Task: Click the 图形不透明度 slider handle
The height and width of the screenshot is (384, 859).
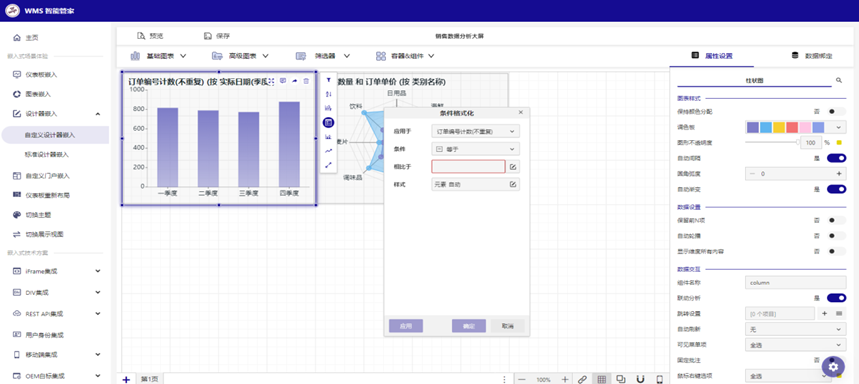Action: point(799,142)
